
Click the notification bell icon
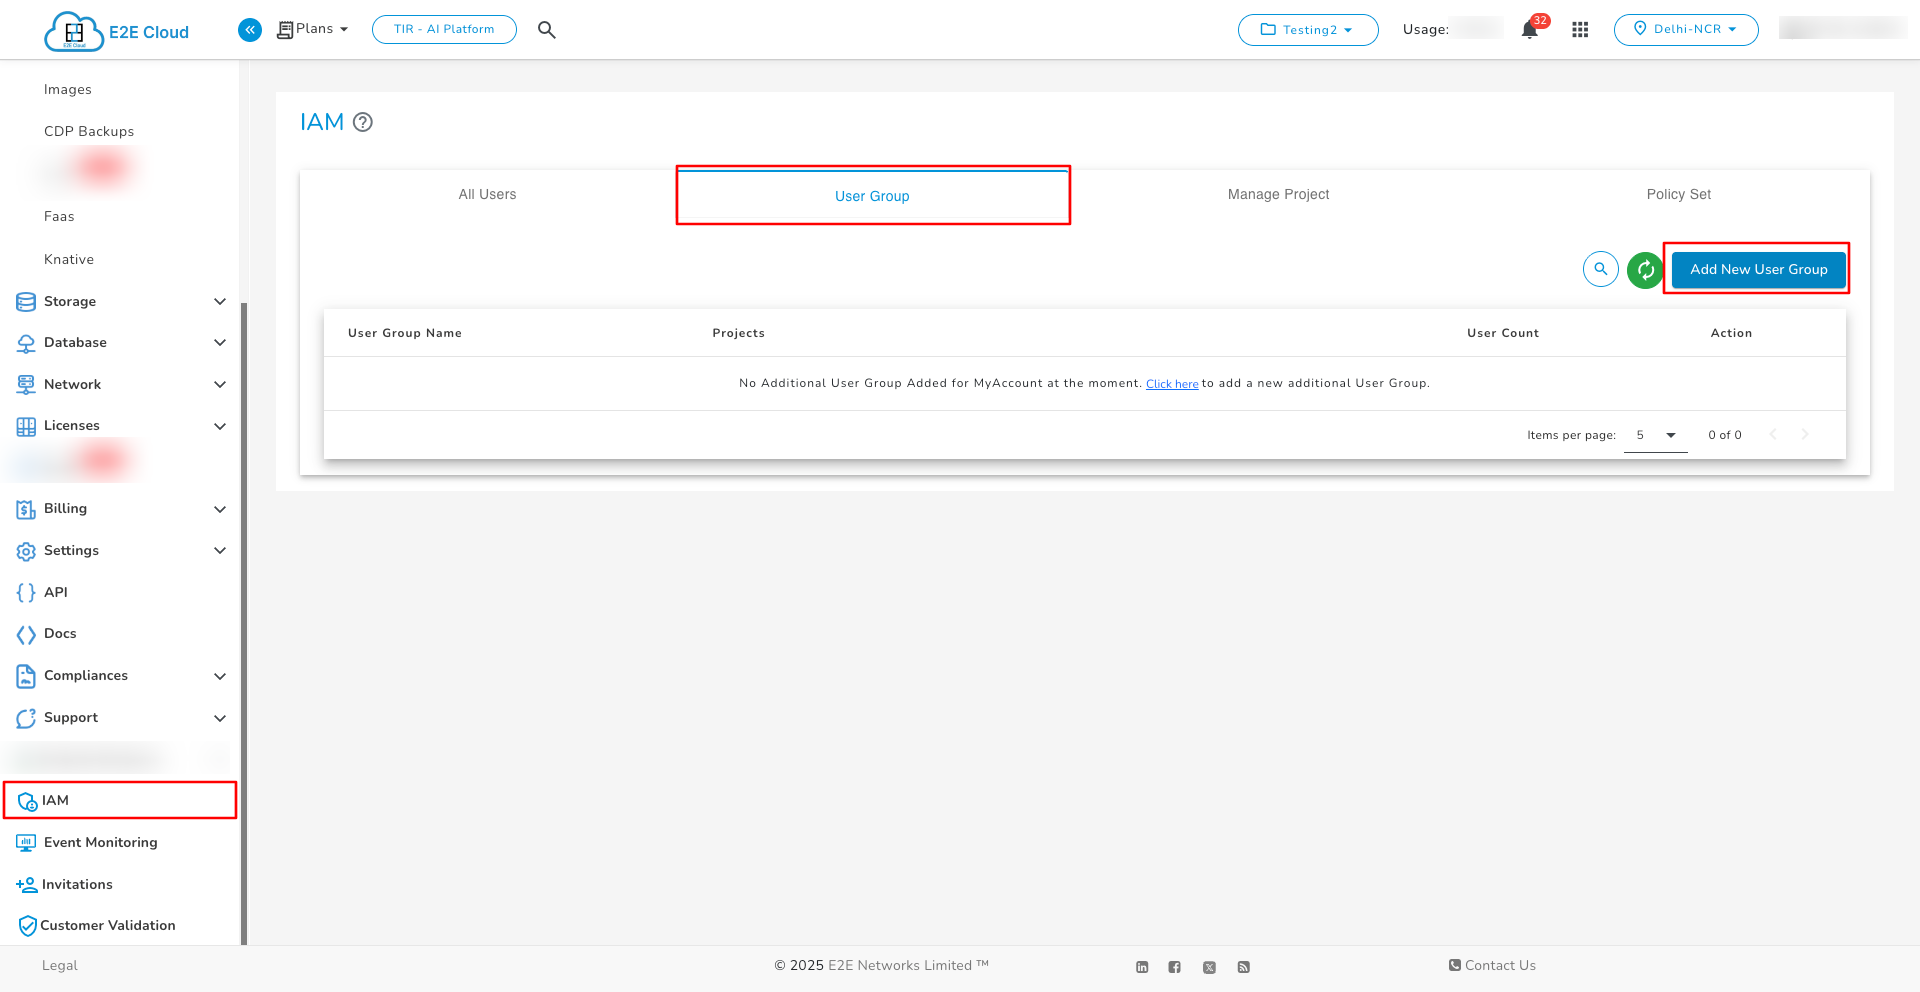coord(1529,30)
